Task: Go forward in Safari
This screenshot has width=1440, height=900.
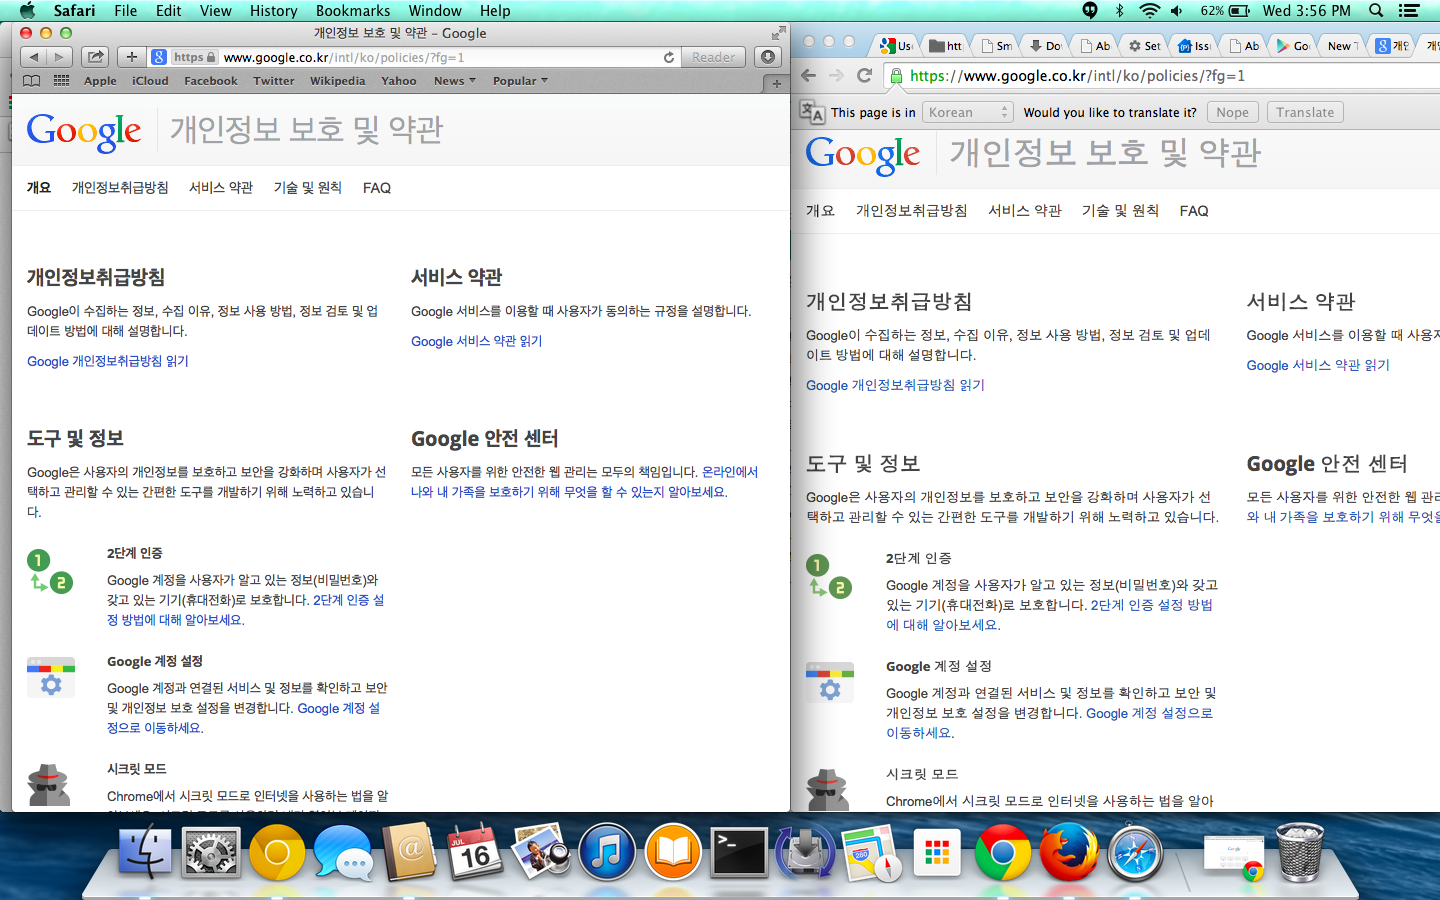Action: coord(59,57)
